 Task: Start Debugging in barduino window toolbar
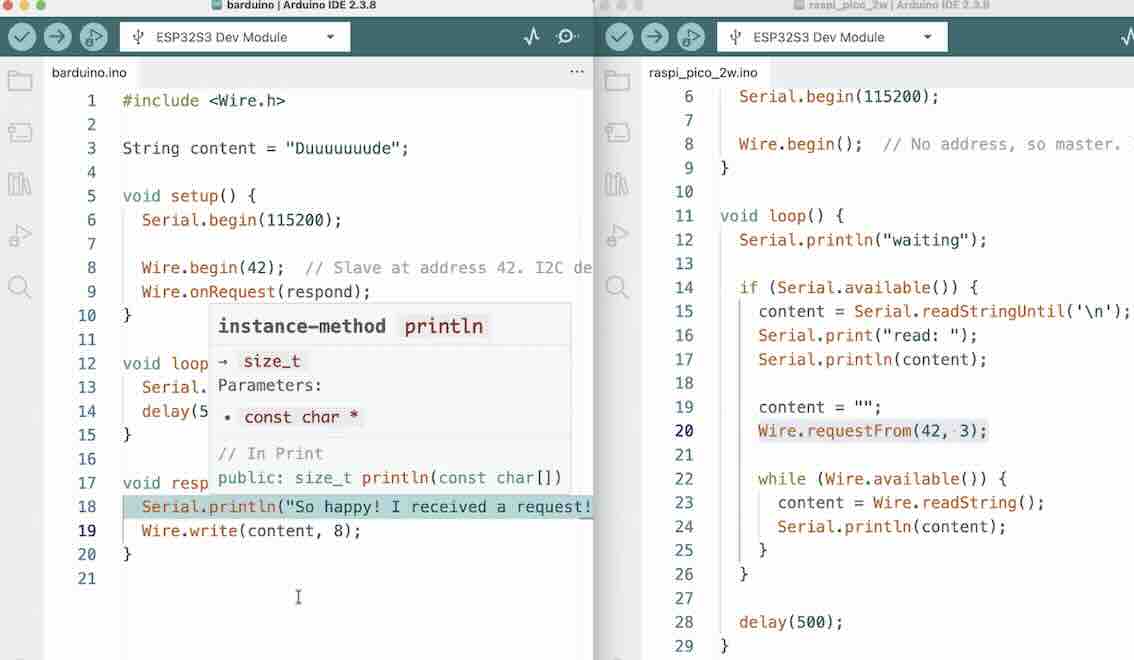93,37
